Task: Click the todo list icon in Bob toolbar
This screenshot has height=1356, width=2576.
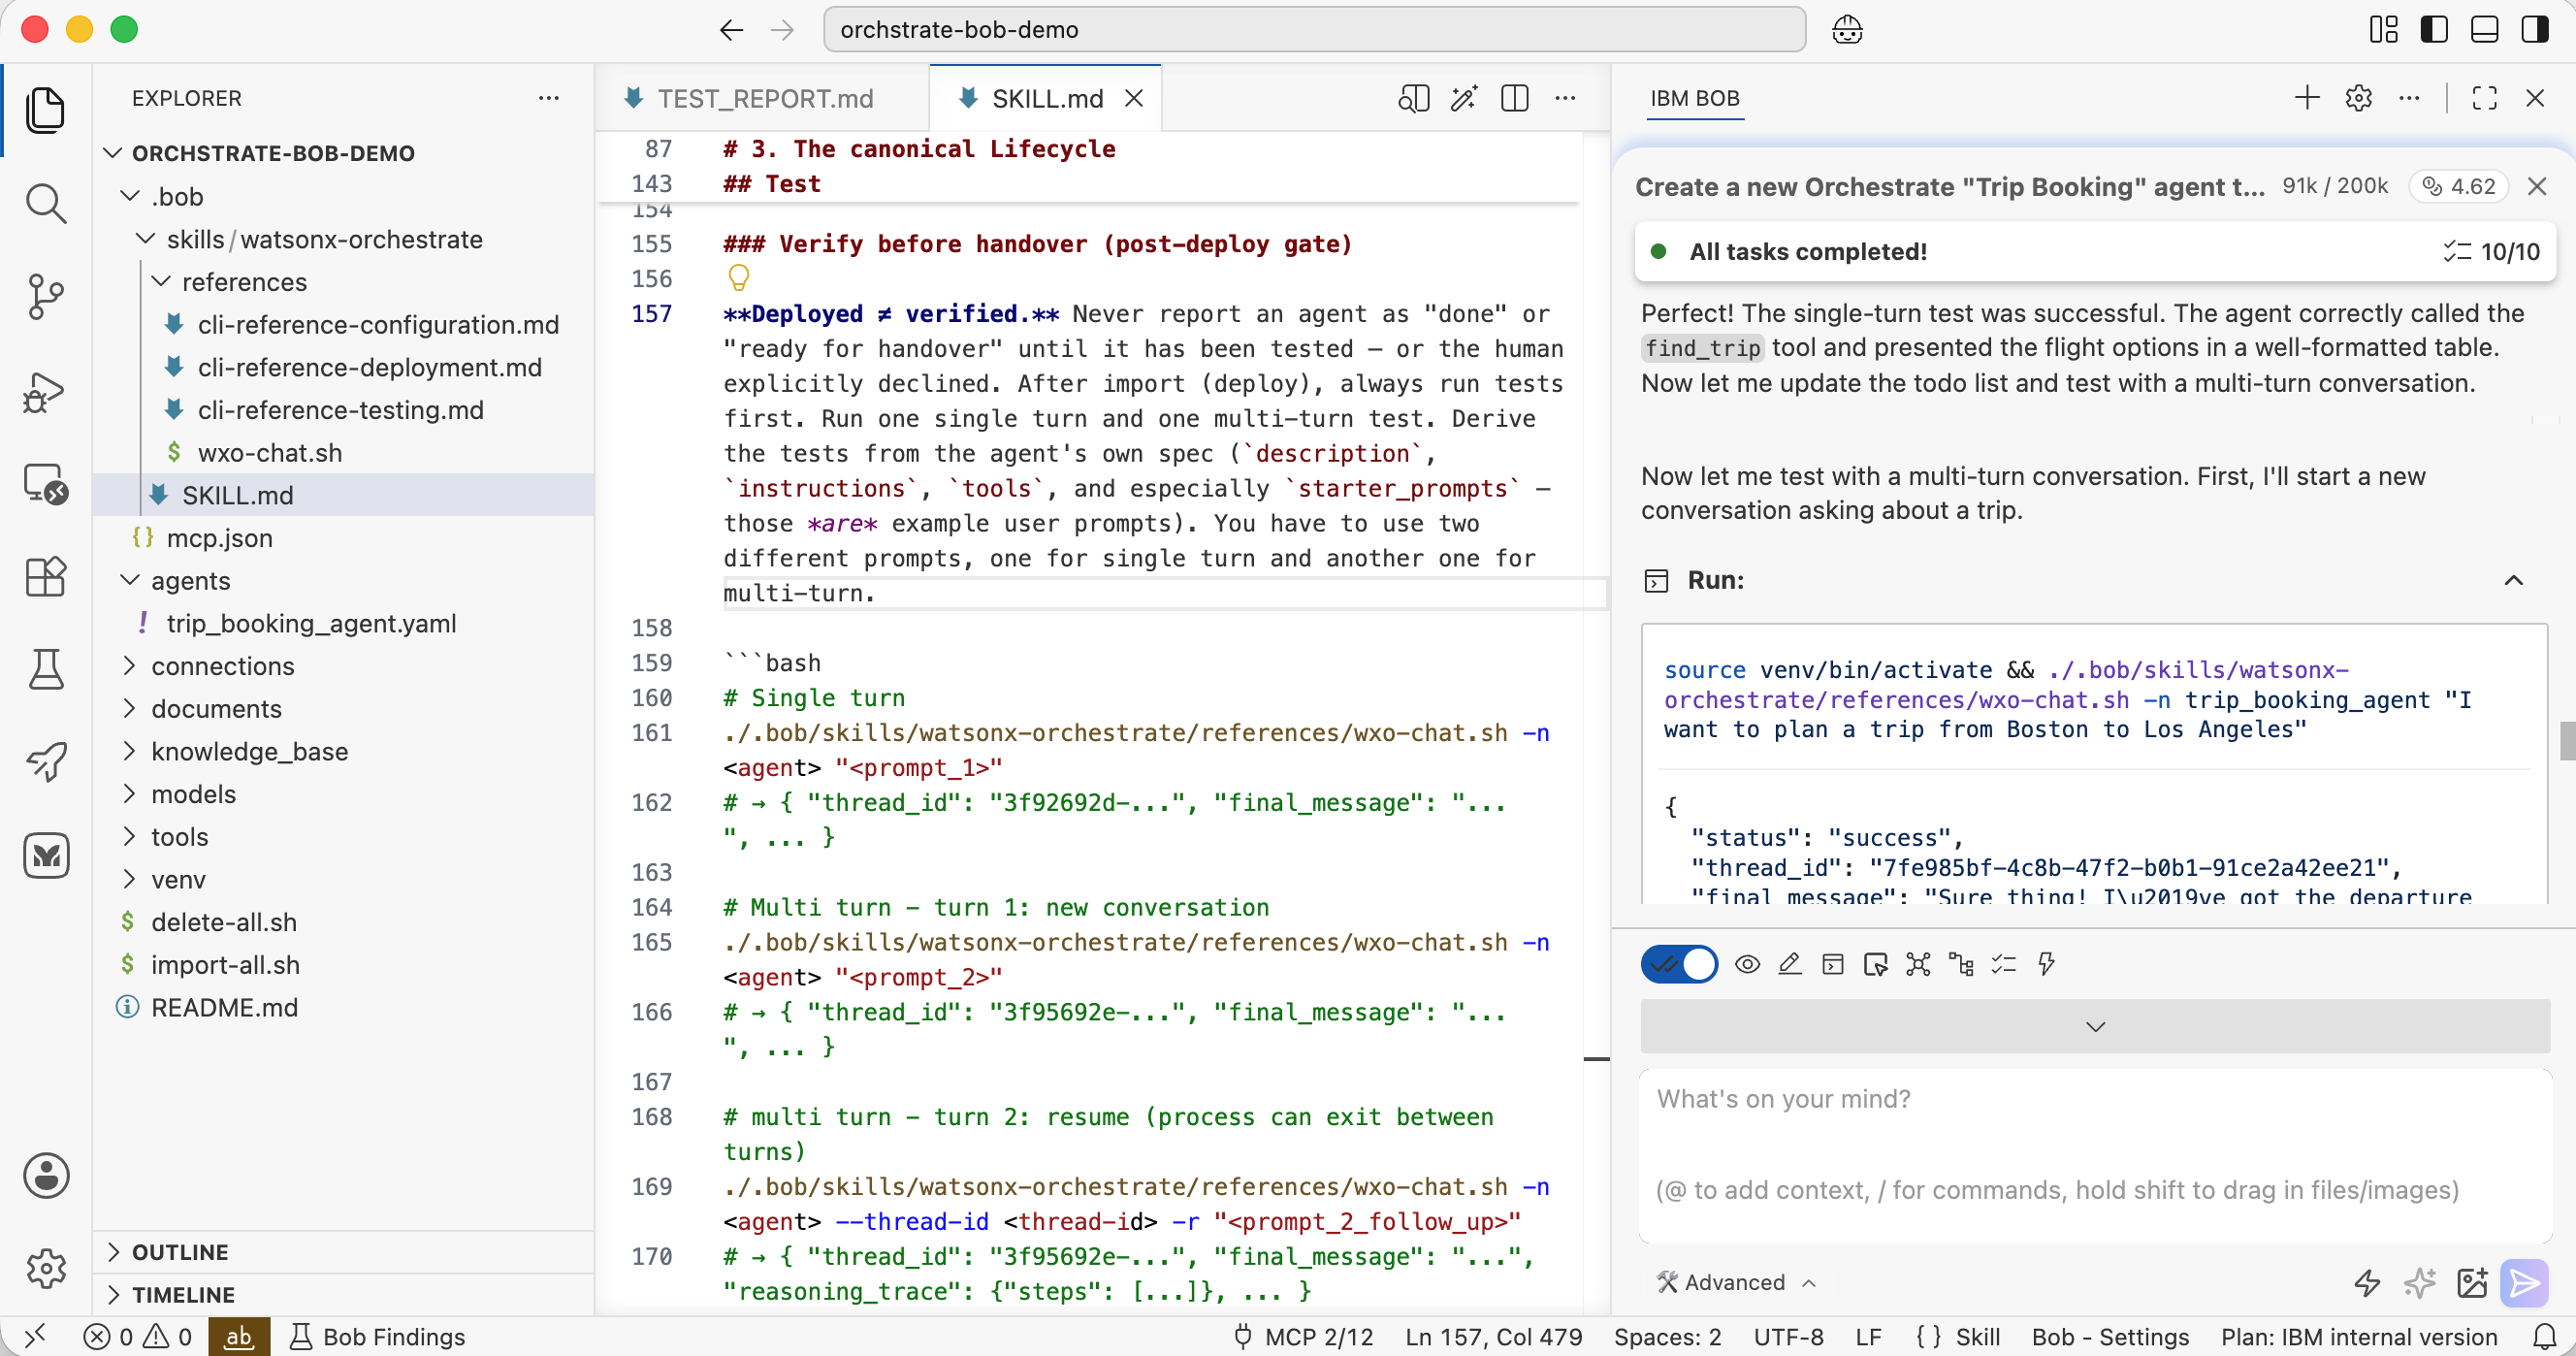Action: [2003, 964]
